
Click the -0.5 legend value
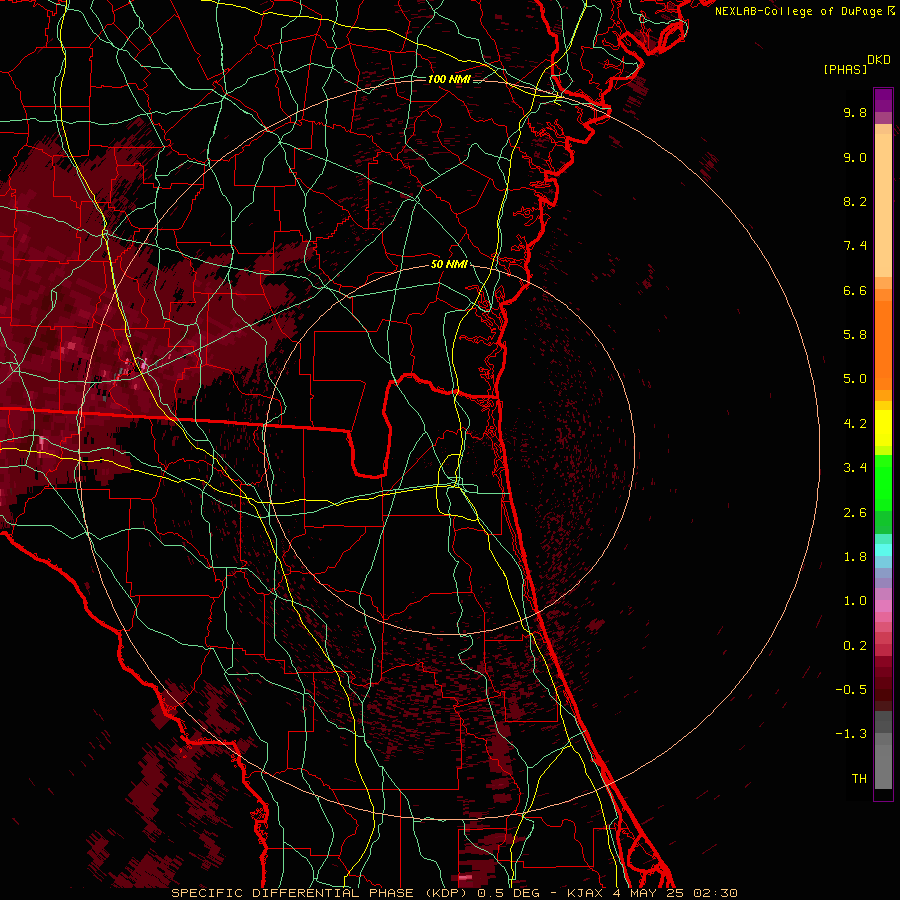(x=851, y=690)
